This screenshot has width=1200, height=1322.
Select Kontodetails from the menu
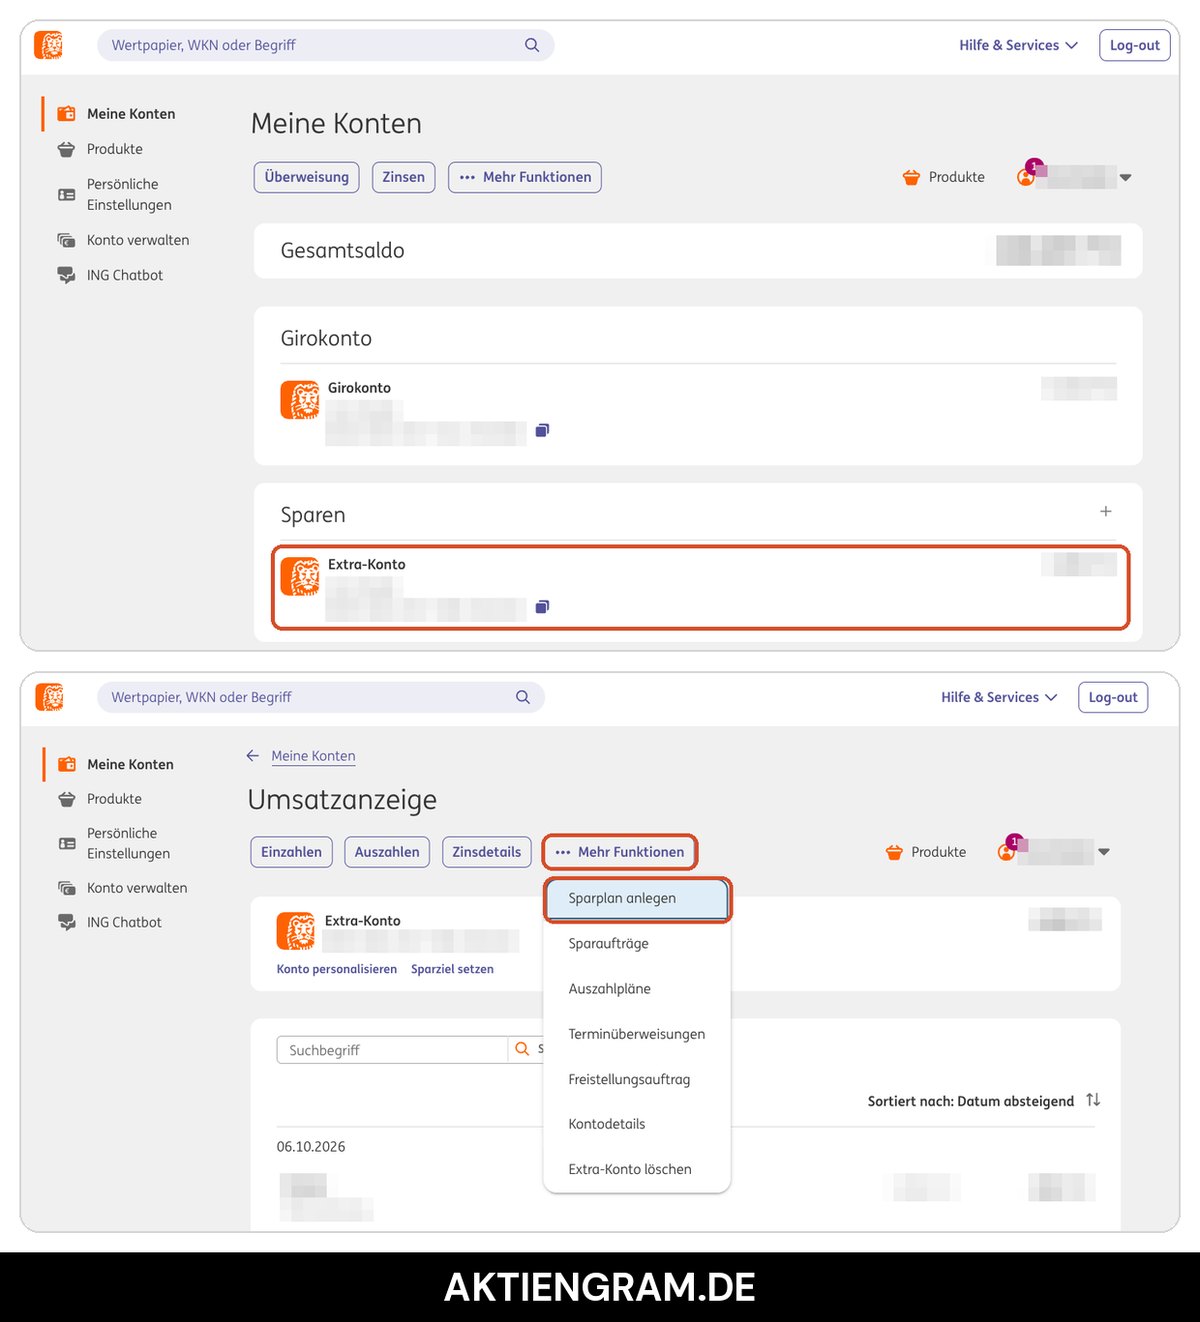point(637,1124)
